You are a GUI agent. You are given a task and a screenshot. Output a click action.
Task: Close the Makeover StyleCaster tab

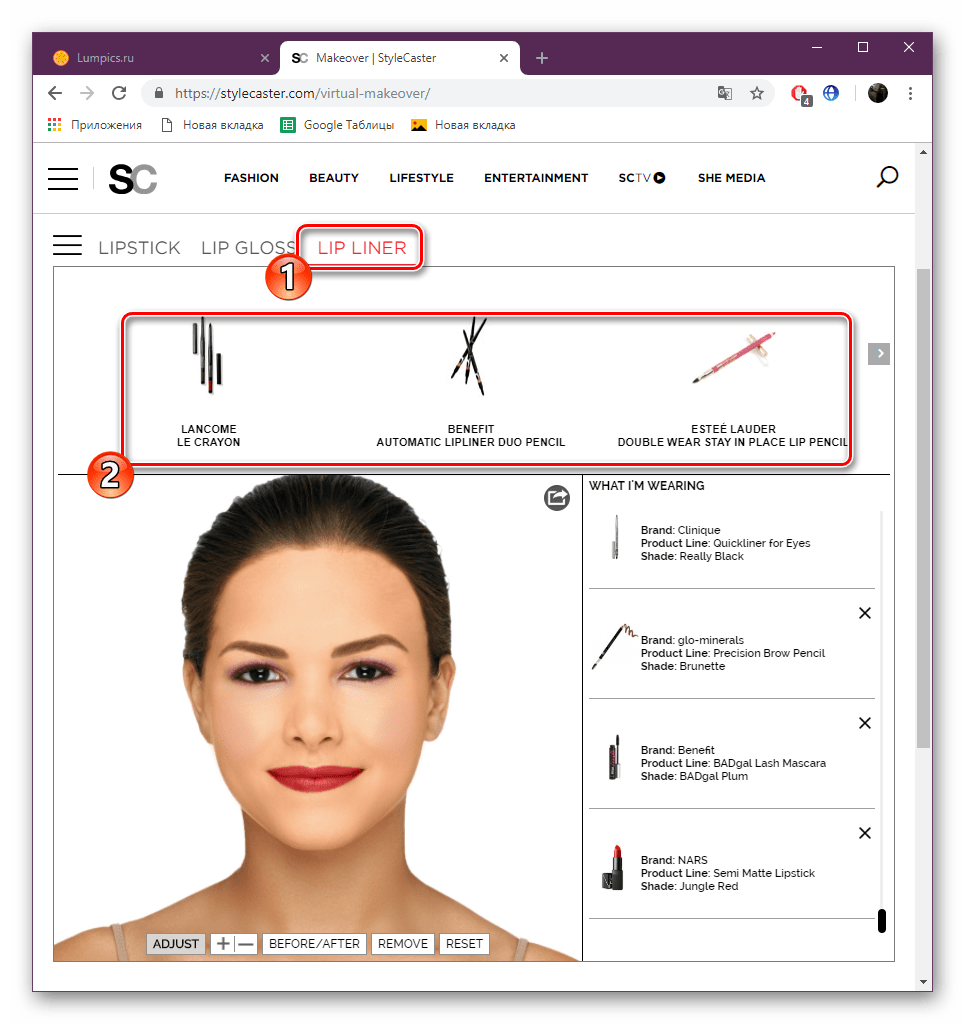tap(504, 58)
